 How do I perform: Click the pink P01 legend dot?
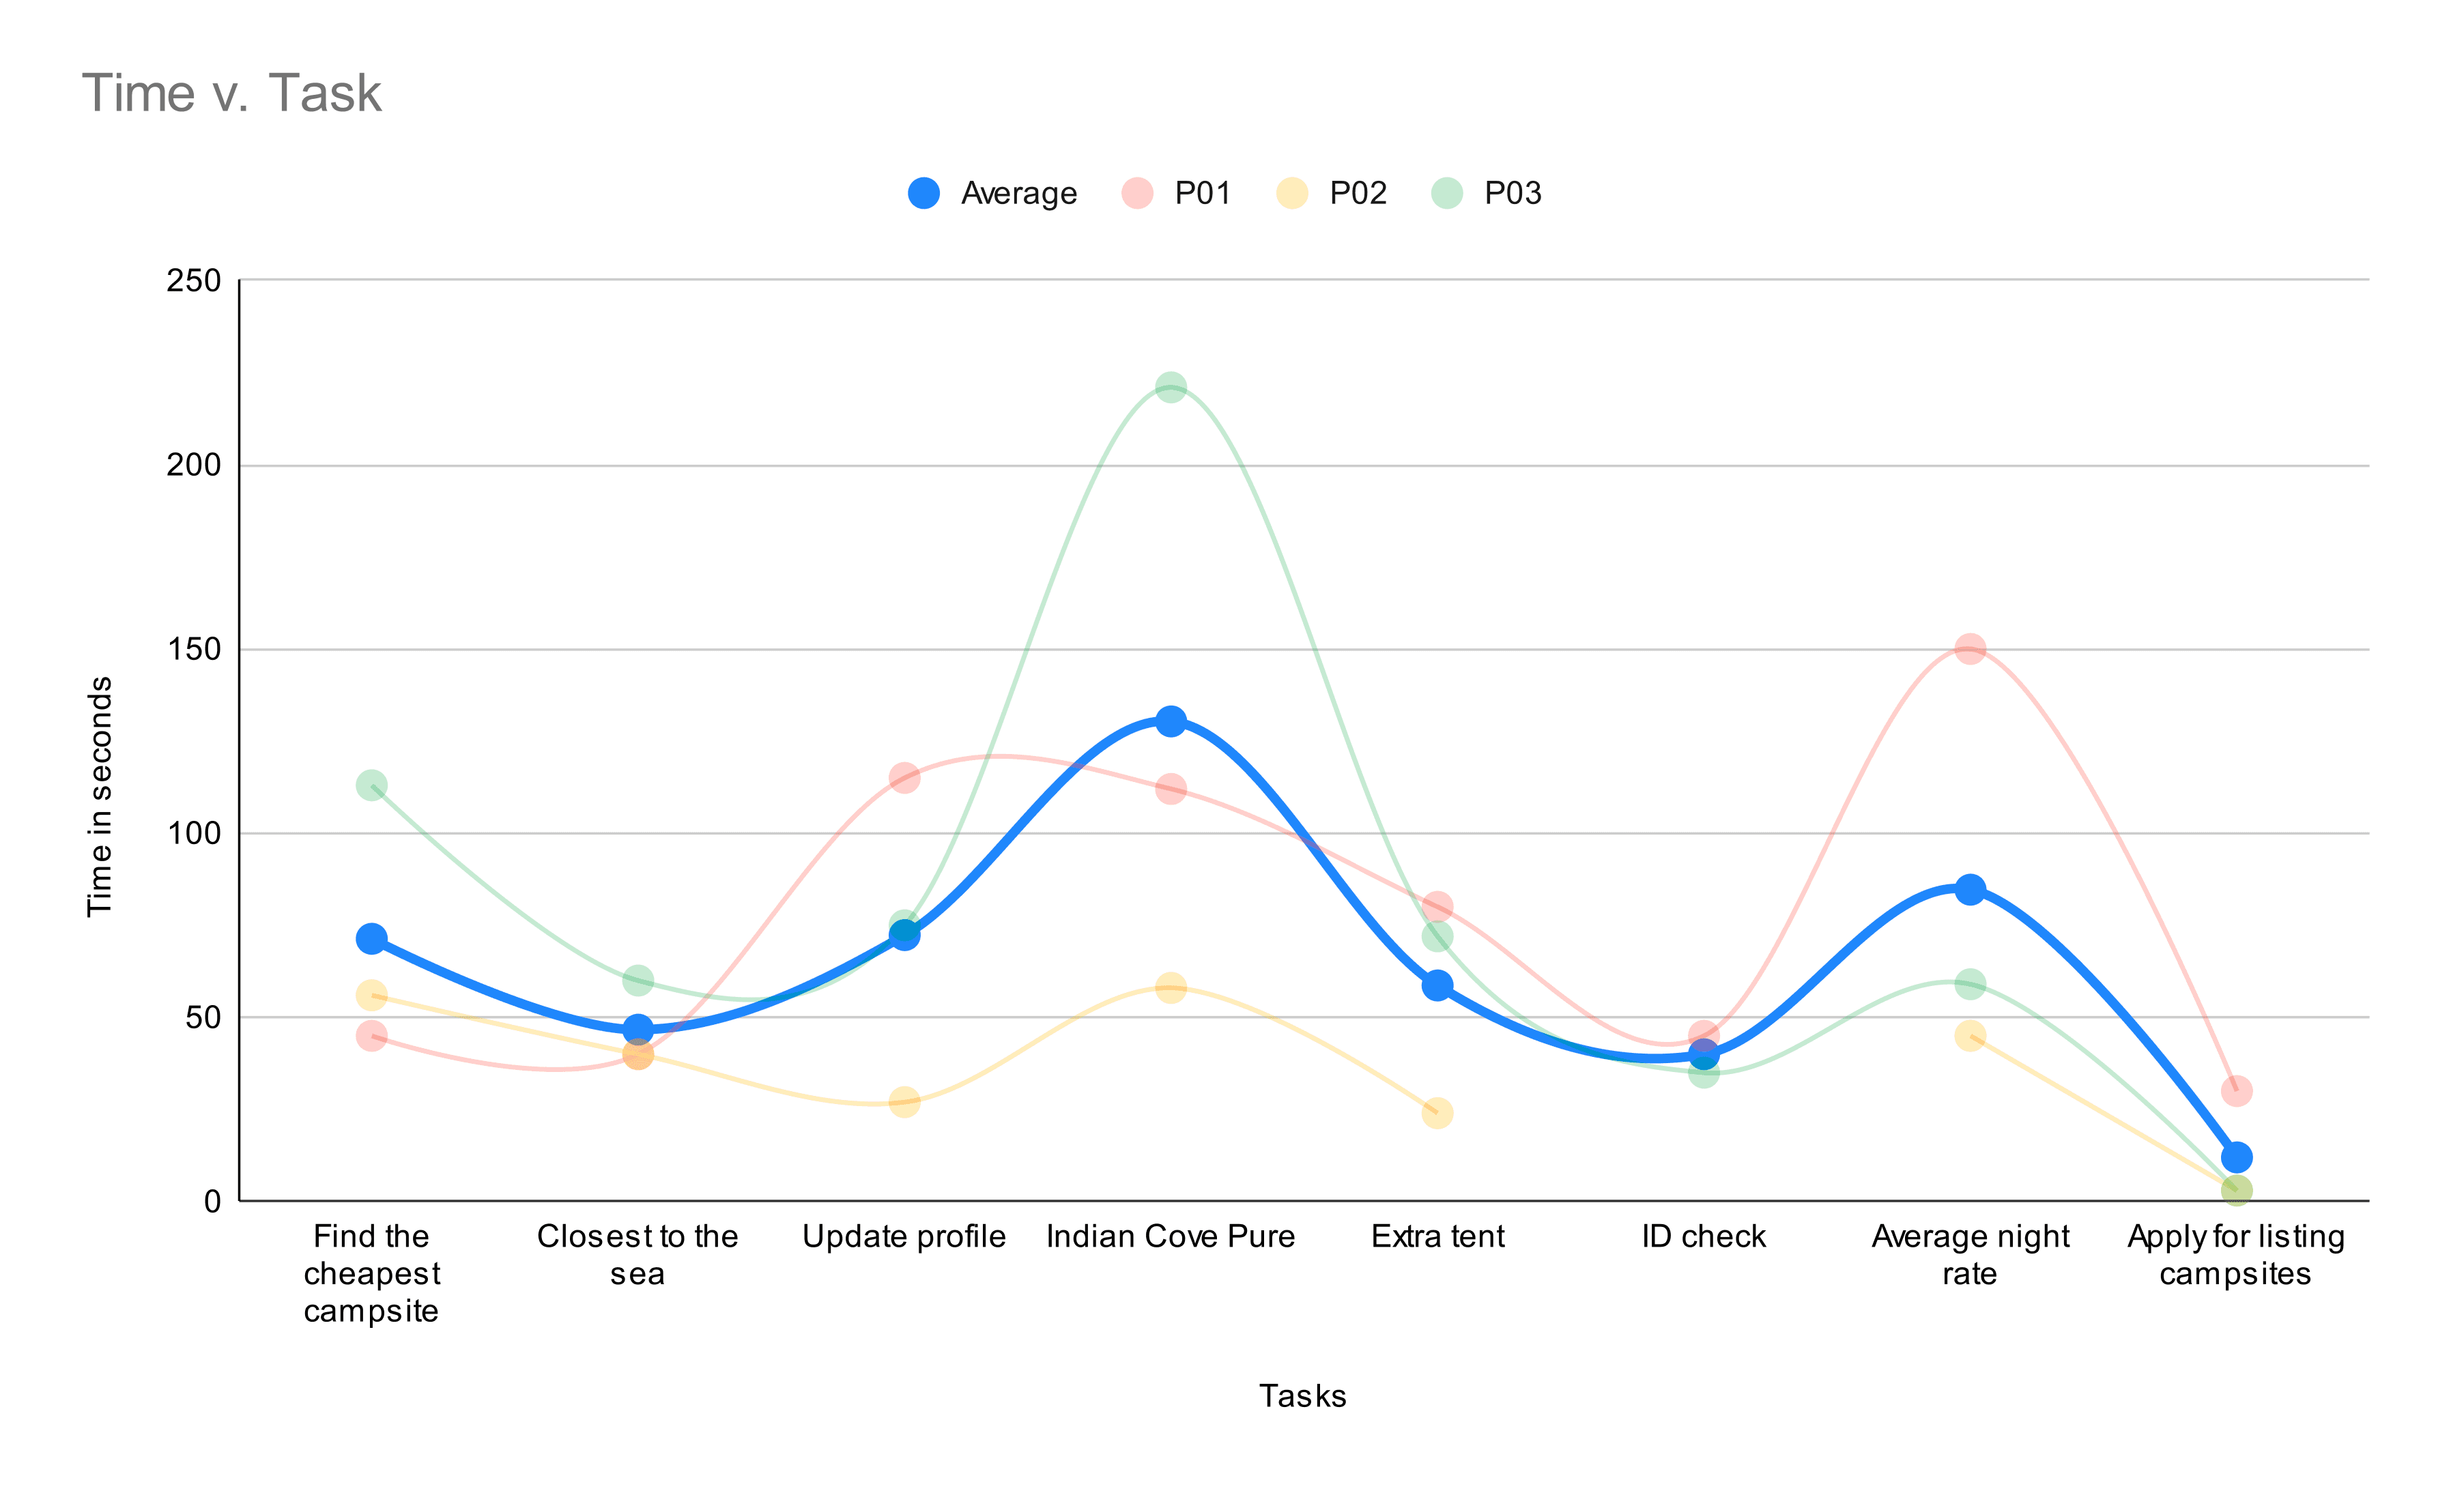(x=1137, y=193)
